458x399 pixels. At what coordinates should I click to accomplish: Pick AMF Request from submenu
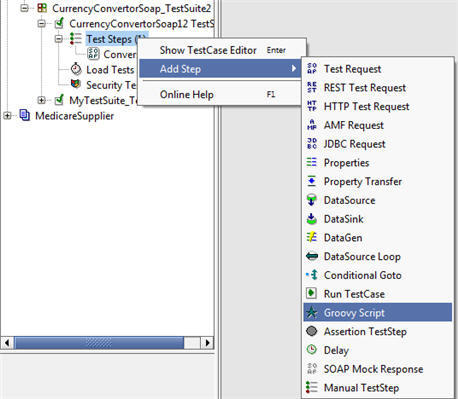click(378, 125)
